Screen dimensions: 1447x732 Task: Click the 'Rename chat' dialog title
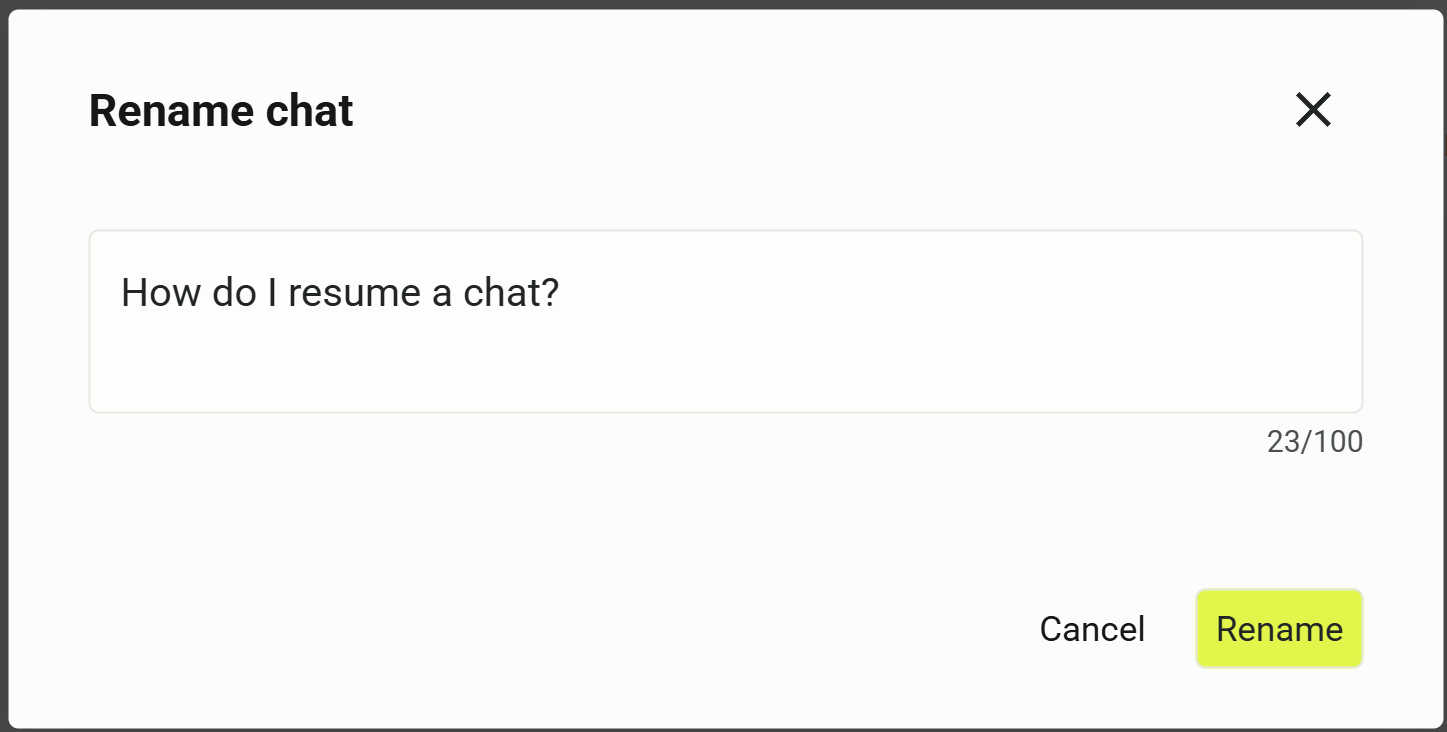coord(220,110)
